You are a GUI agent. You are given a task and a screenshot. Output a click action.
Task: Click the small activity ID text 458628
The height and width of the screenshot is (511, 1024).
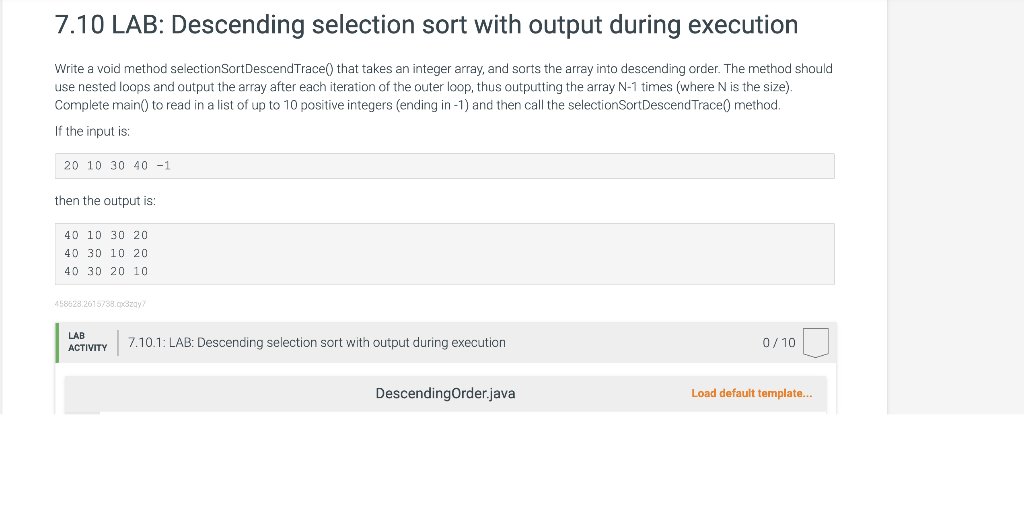(100, 302)
